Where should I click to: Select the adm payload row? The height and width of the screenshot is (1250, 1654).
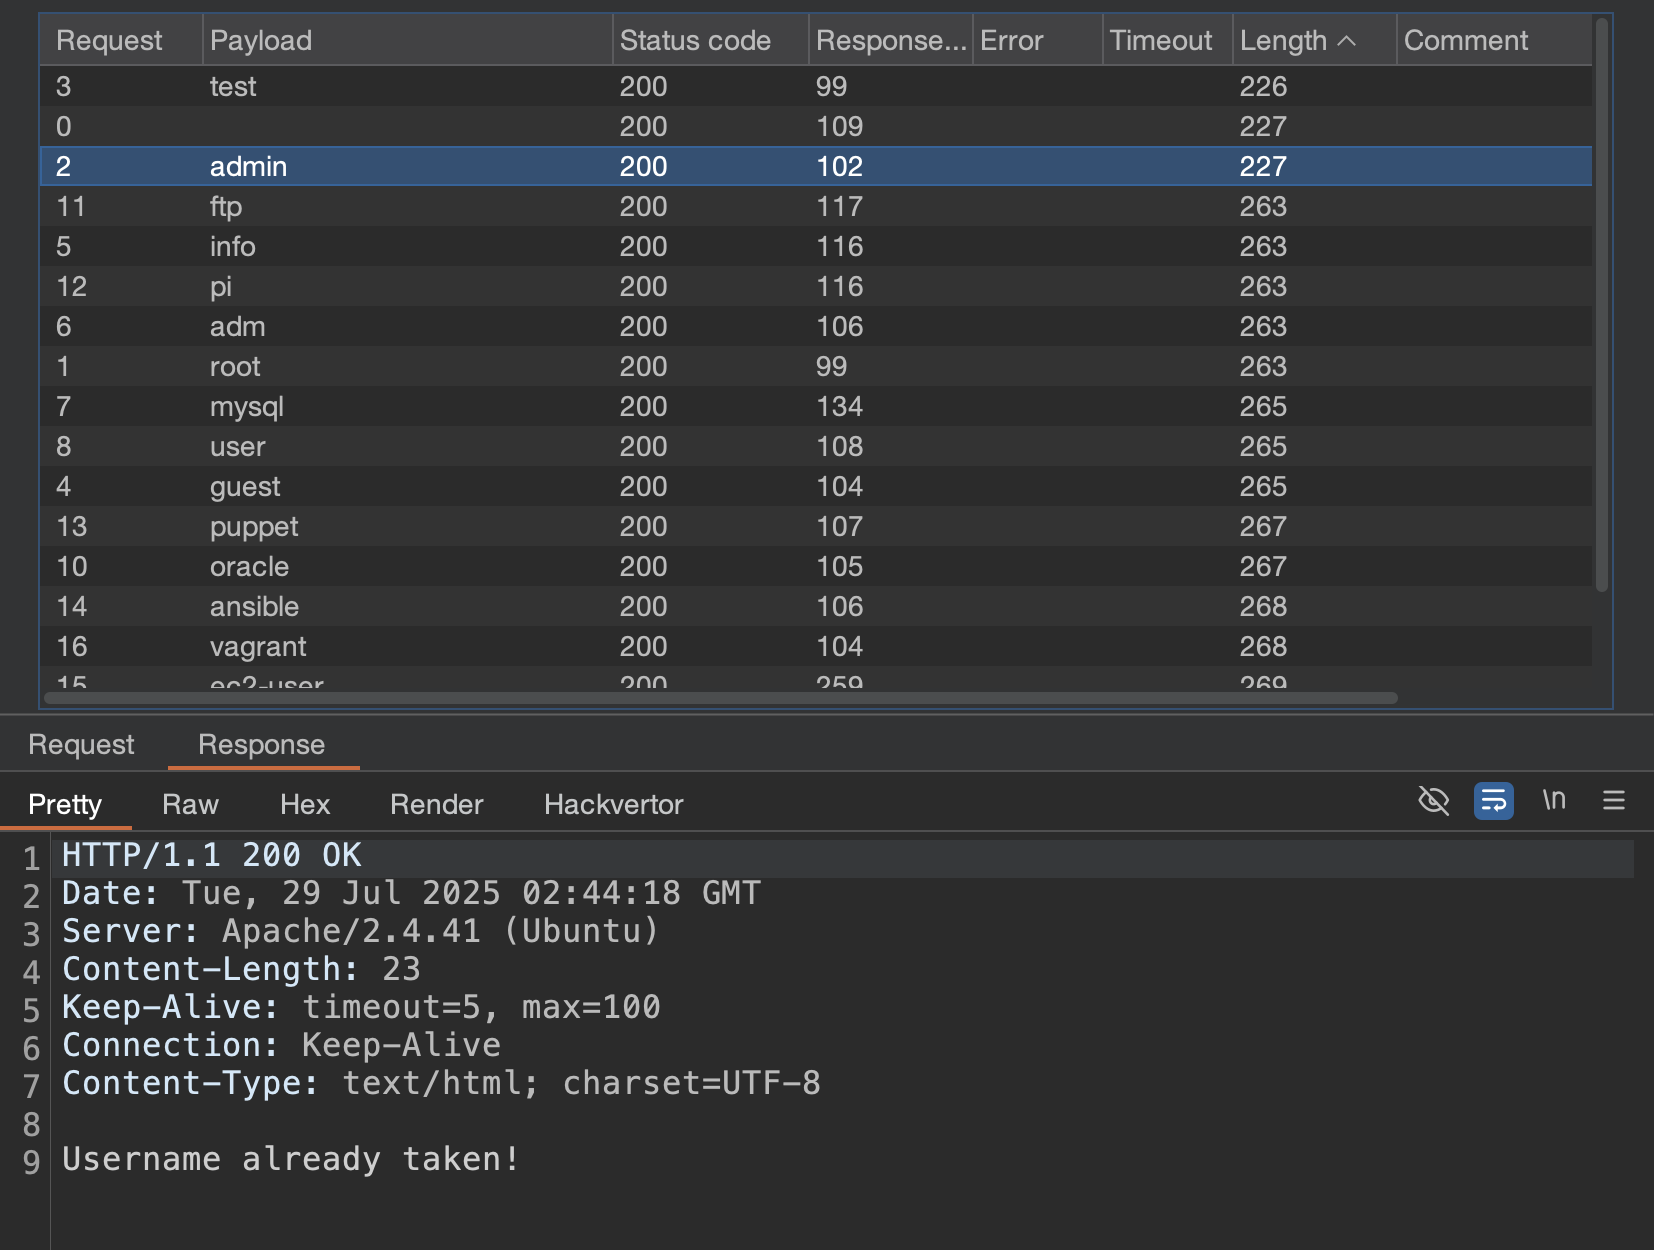pos(816,326)
